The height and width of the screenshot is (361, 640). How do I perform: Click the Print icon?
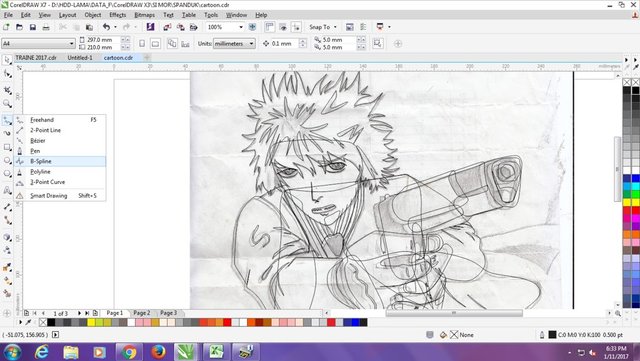[46, 27]
